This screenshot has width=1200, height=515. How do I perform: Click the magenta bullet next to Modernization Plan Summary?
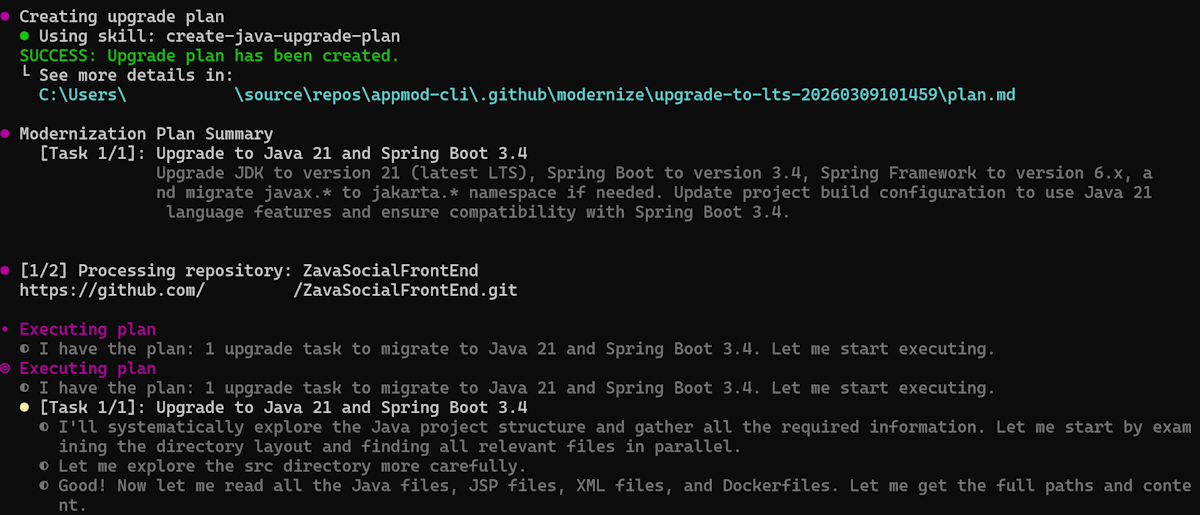[6, 134]
